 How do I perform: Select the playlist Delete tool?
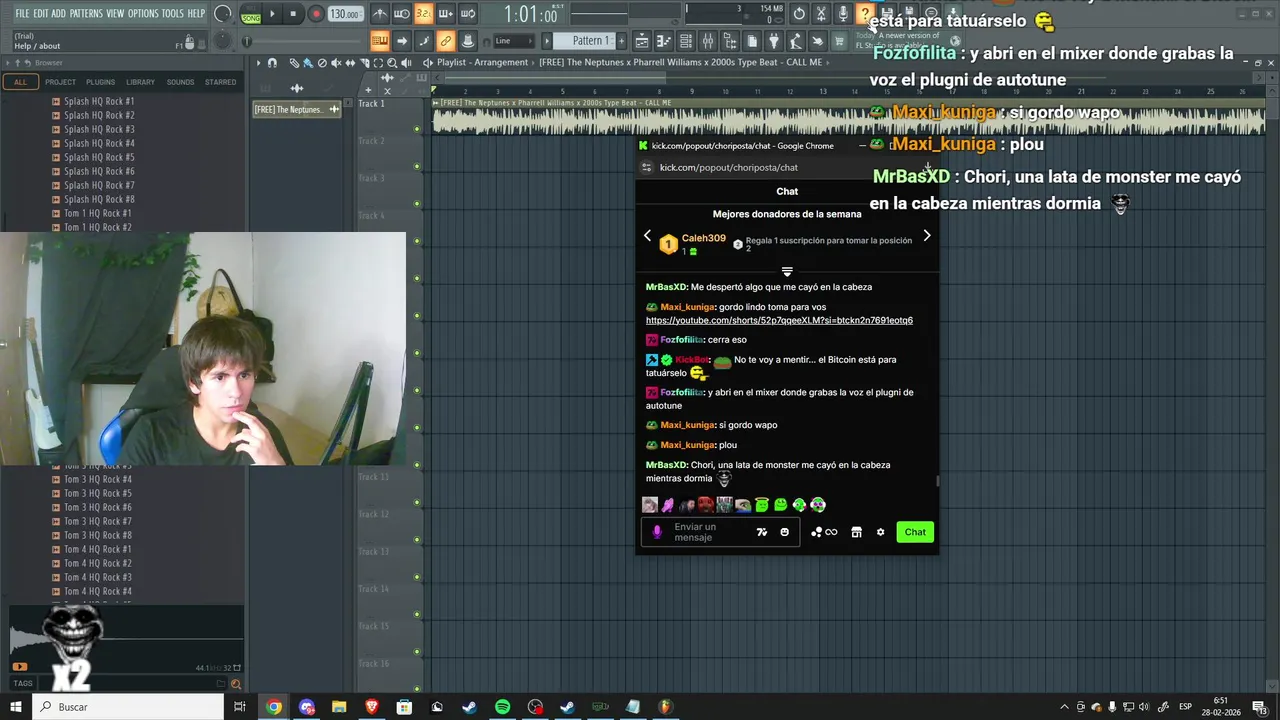coord(322,62)
